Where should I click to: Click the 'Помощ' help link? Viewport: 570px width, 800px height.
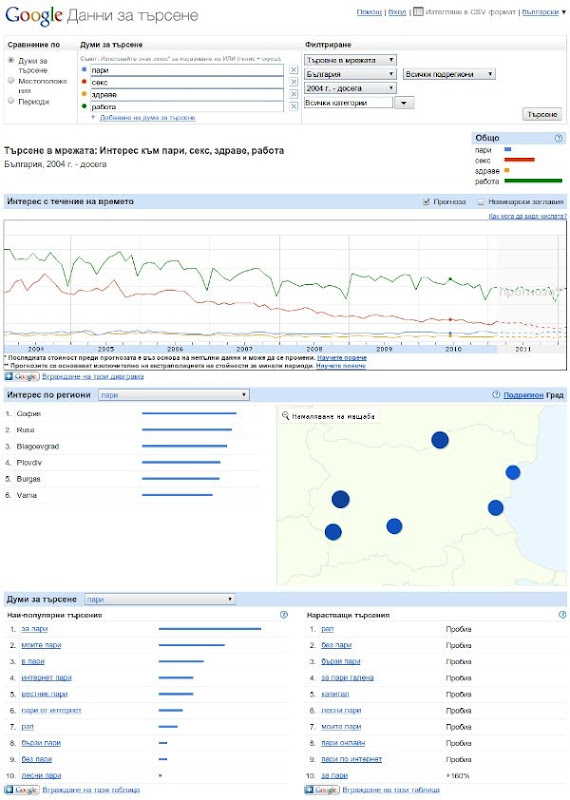click(x=369, y=12)
